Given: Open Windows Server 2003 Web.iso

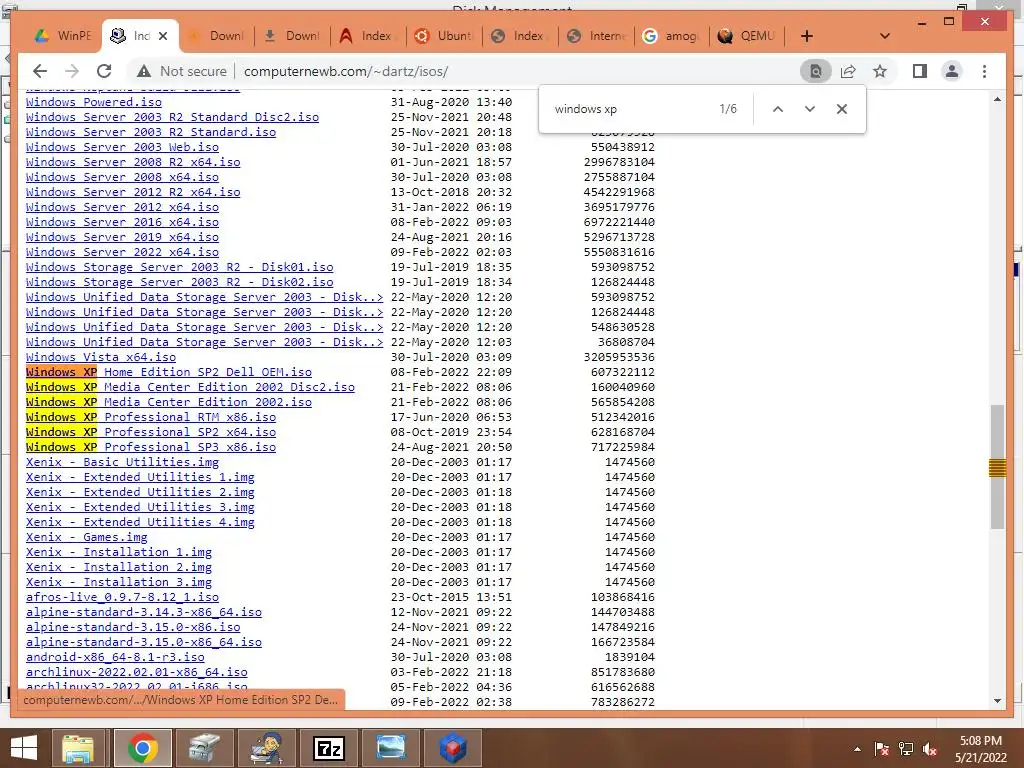Looking at the screenshot, I should [122, 147].
